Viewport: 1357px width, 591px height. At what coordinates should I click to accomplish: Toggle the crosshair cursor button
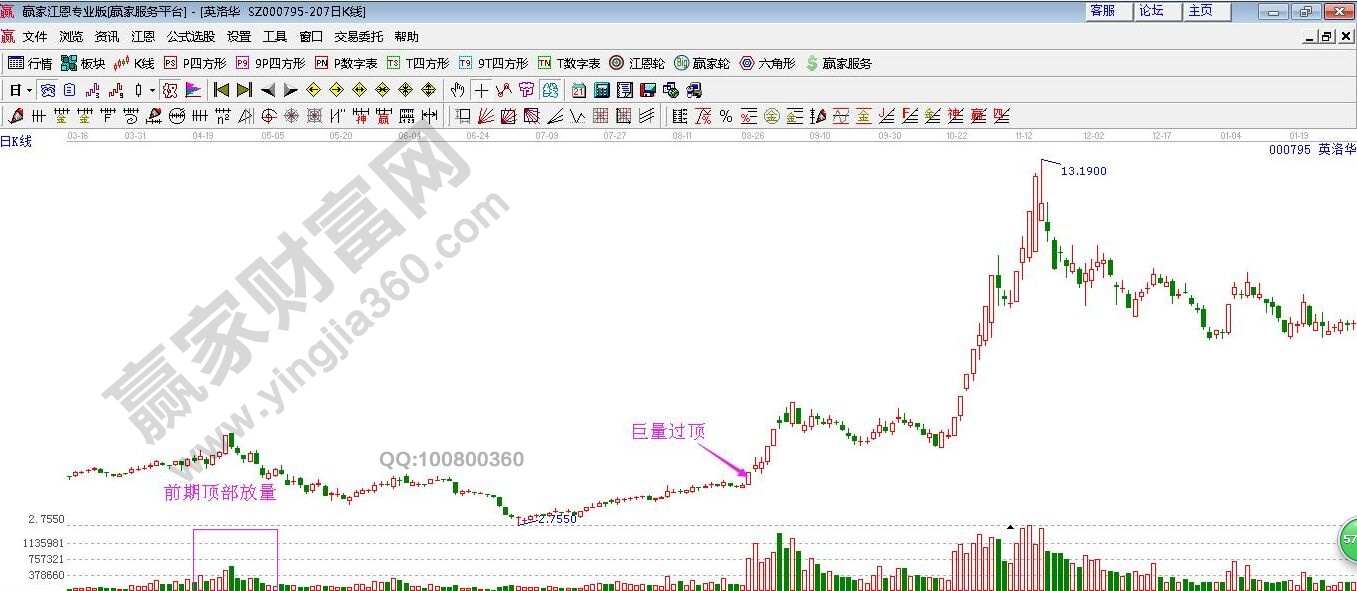(x=481, y=90)
